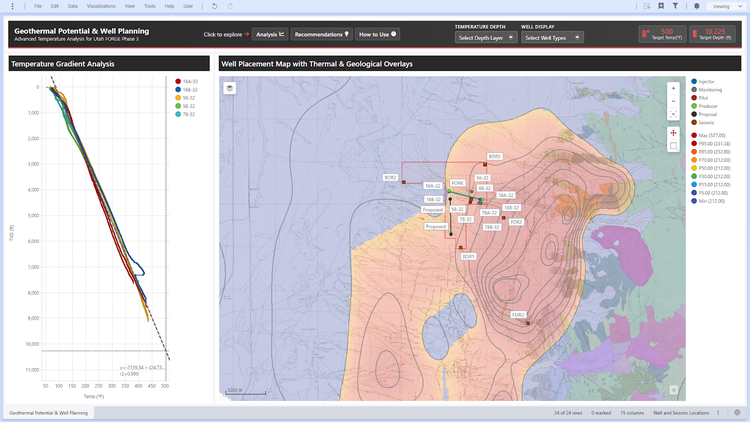Click the 78B-32 well label on map

click(x=492, y=227)
